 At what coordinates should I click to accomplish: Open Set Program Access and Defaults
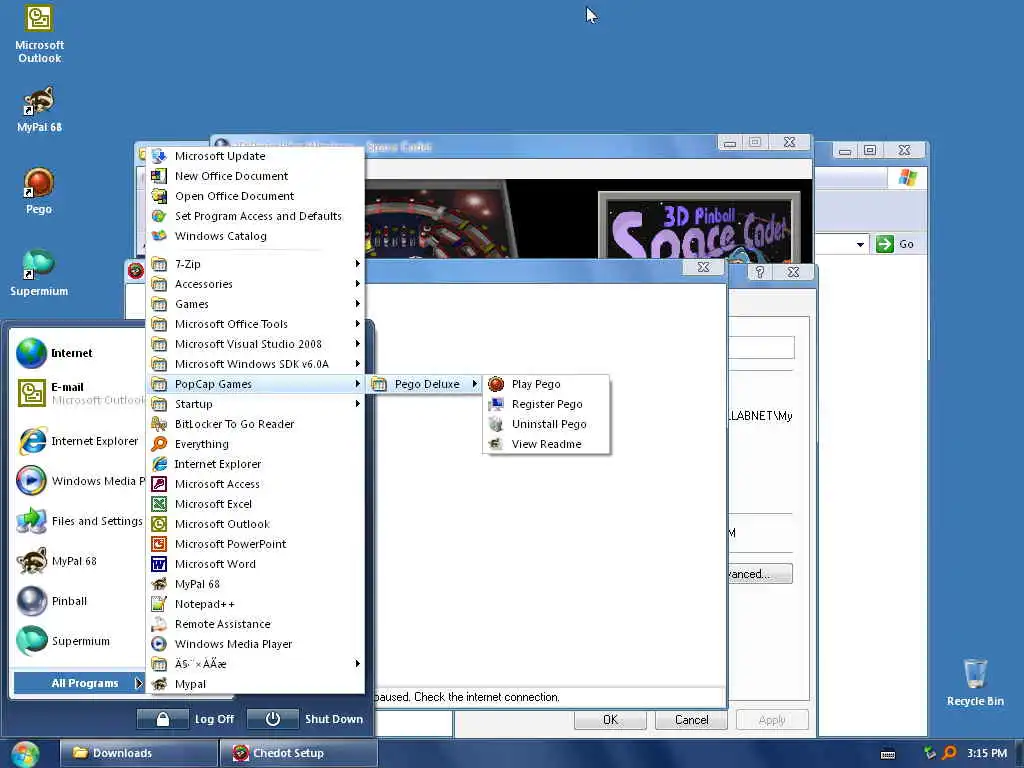tap(255, 216)
